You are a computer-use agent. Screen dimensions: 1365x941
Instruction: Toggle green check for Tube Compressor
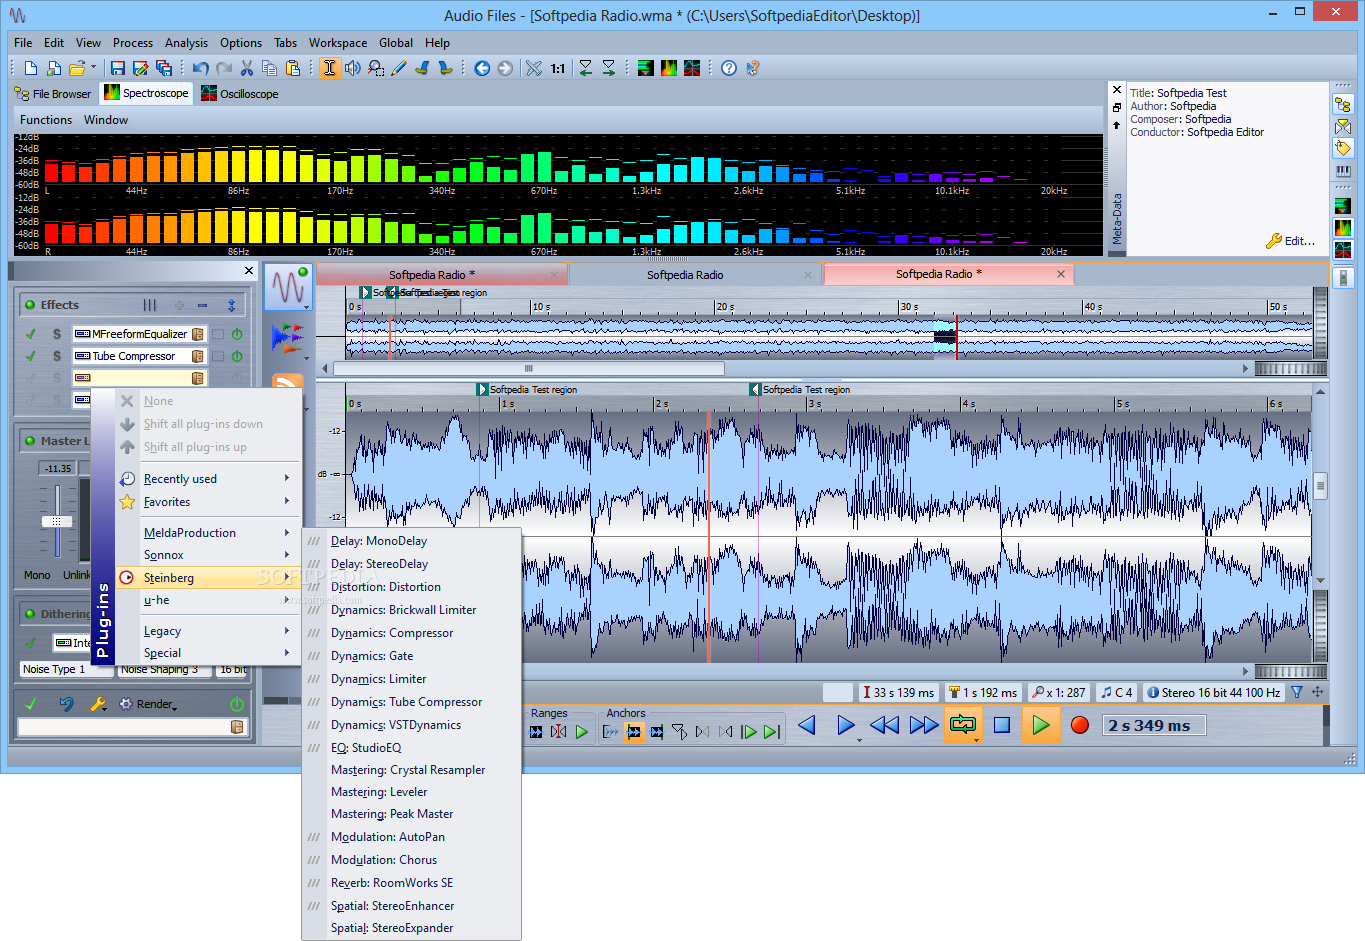click(30, 356)
